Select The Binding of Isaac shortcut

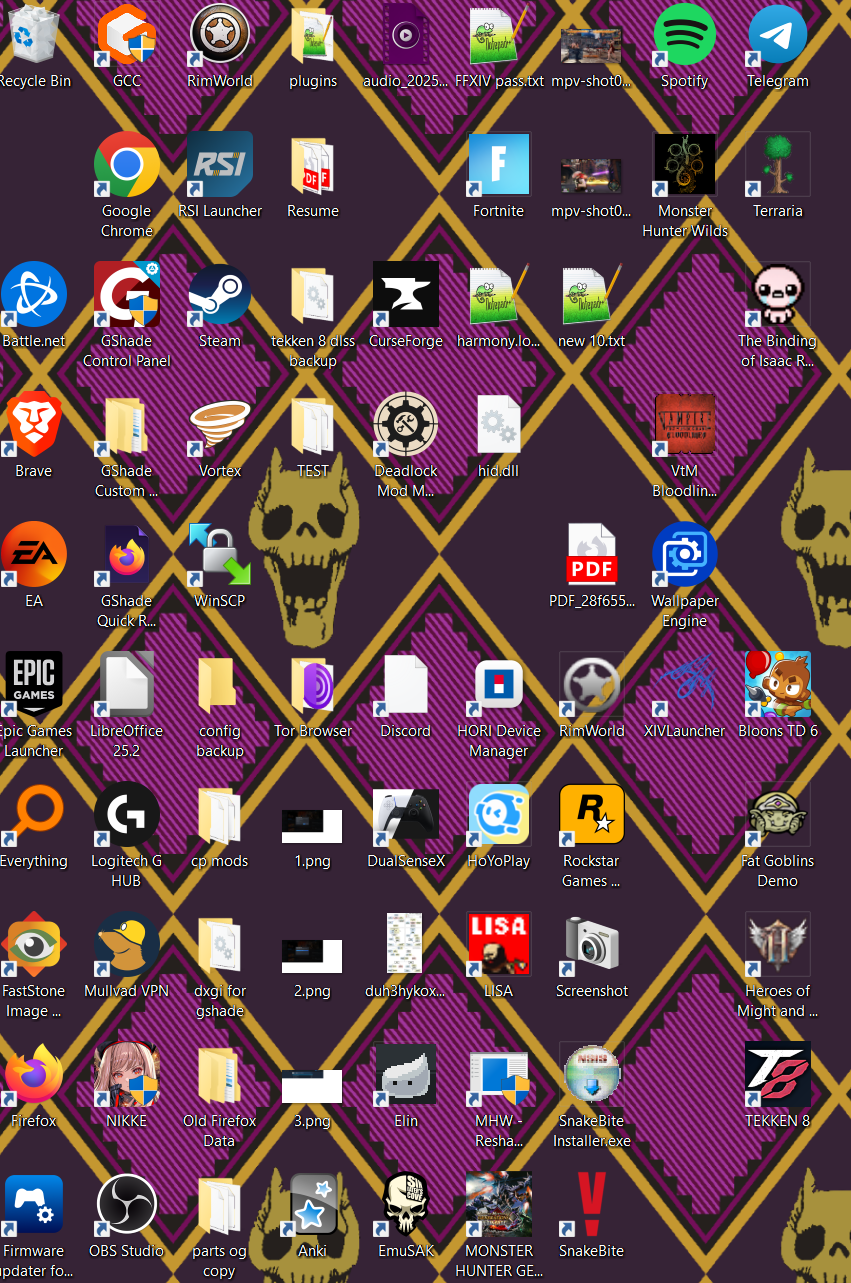pos(778,295)
